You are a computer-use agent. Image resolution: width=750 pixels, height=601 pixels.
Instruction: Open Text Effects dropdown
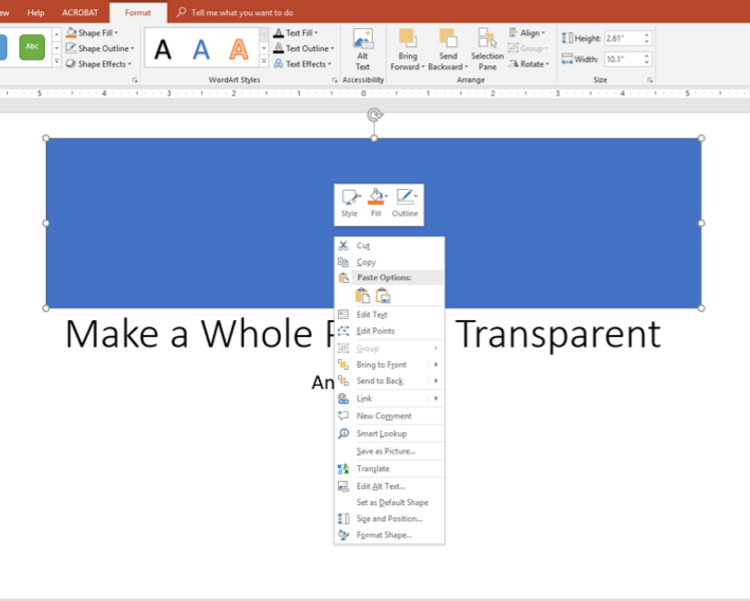[x=303, y=64]
